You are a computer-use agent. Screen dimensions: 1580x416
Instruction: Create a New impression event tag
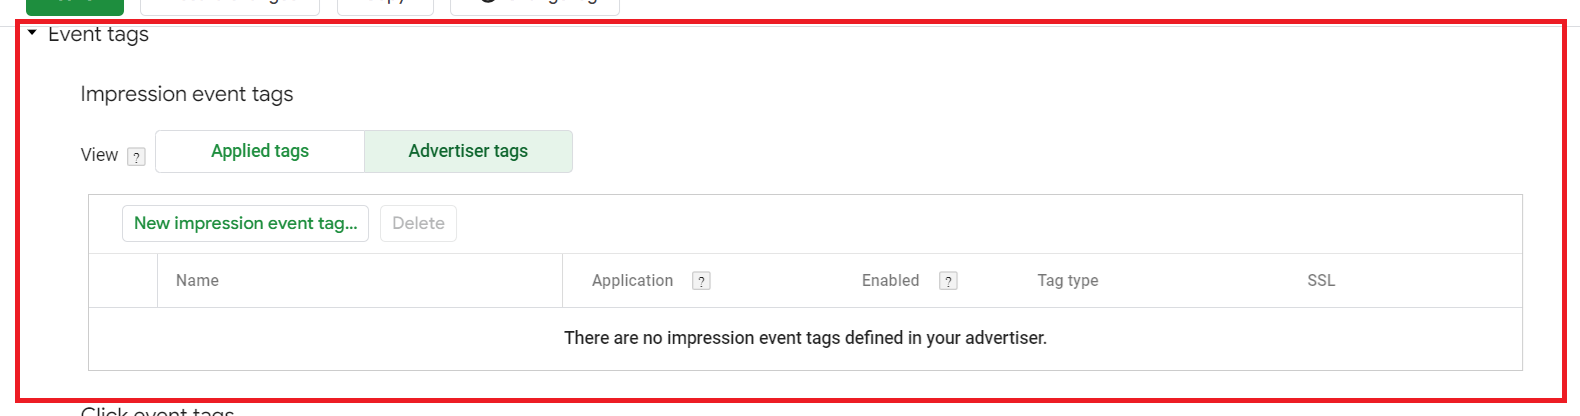[245, 223]
